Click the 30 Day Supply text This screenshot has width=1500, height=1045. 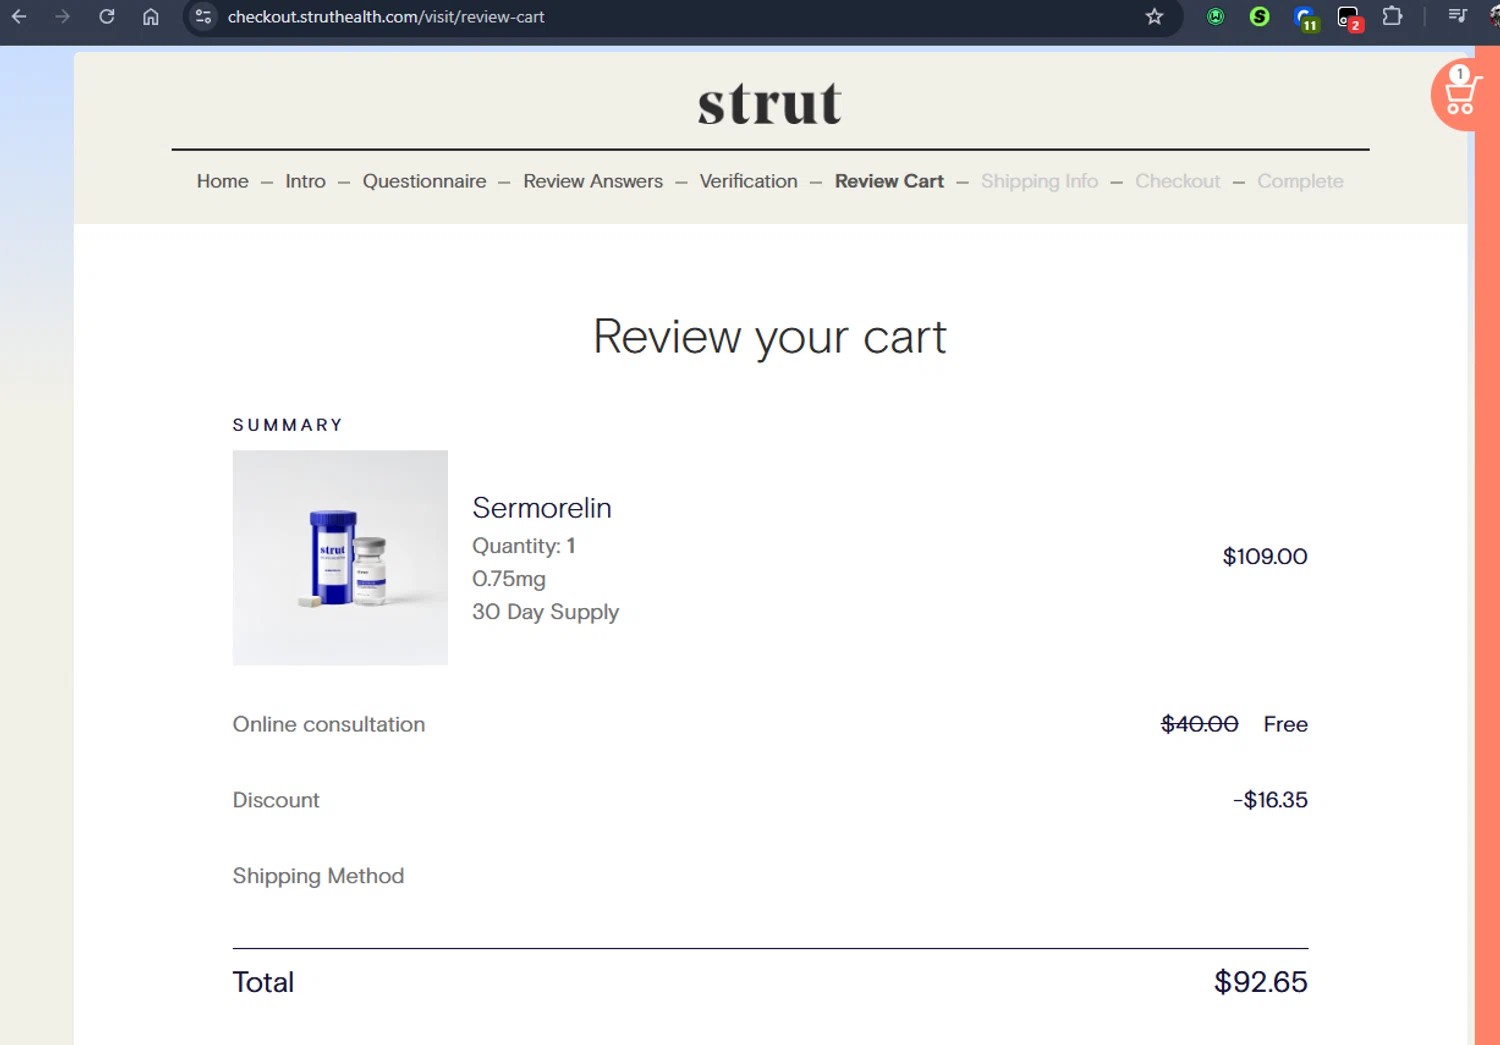545,612
